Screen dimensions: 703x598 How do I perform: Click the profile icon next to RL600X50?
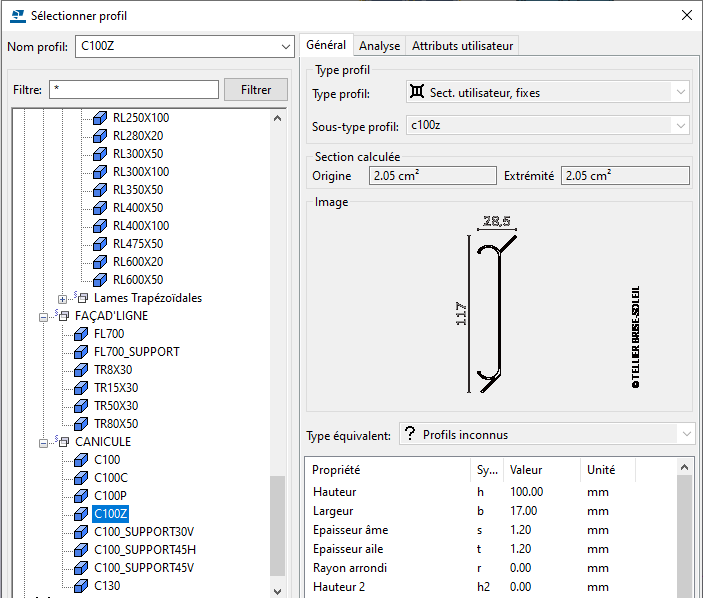(x=99, y=280)
